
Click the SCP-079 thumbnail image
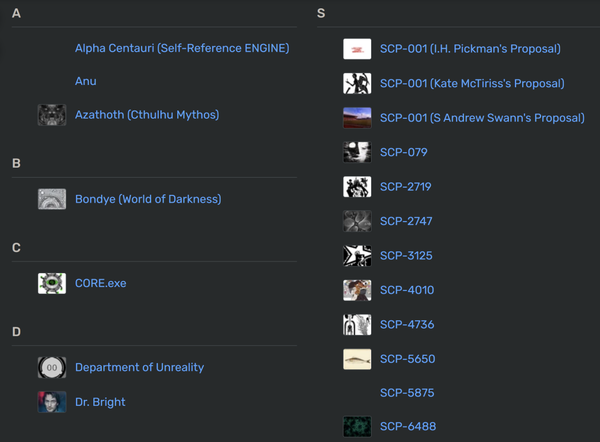point(357,152)
